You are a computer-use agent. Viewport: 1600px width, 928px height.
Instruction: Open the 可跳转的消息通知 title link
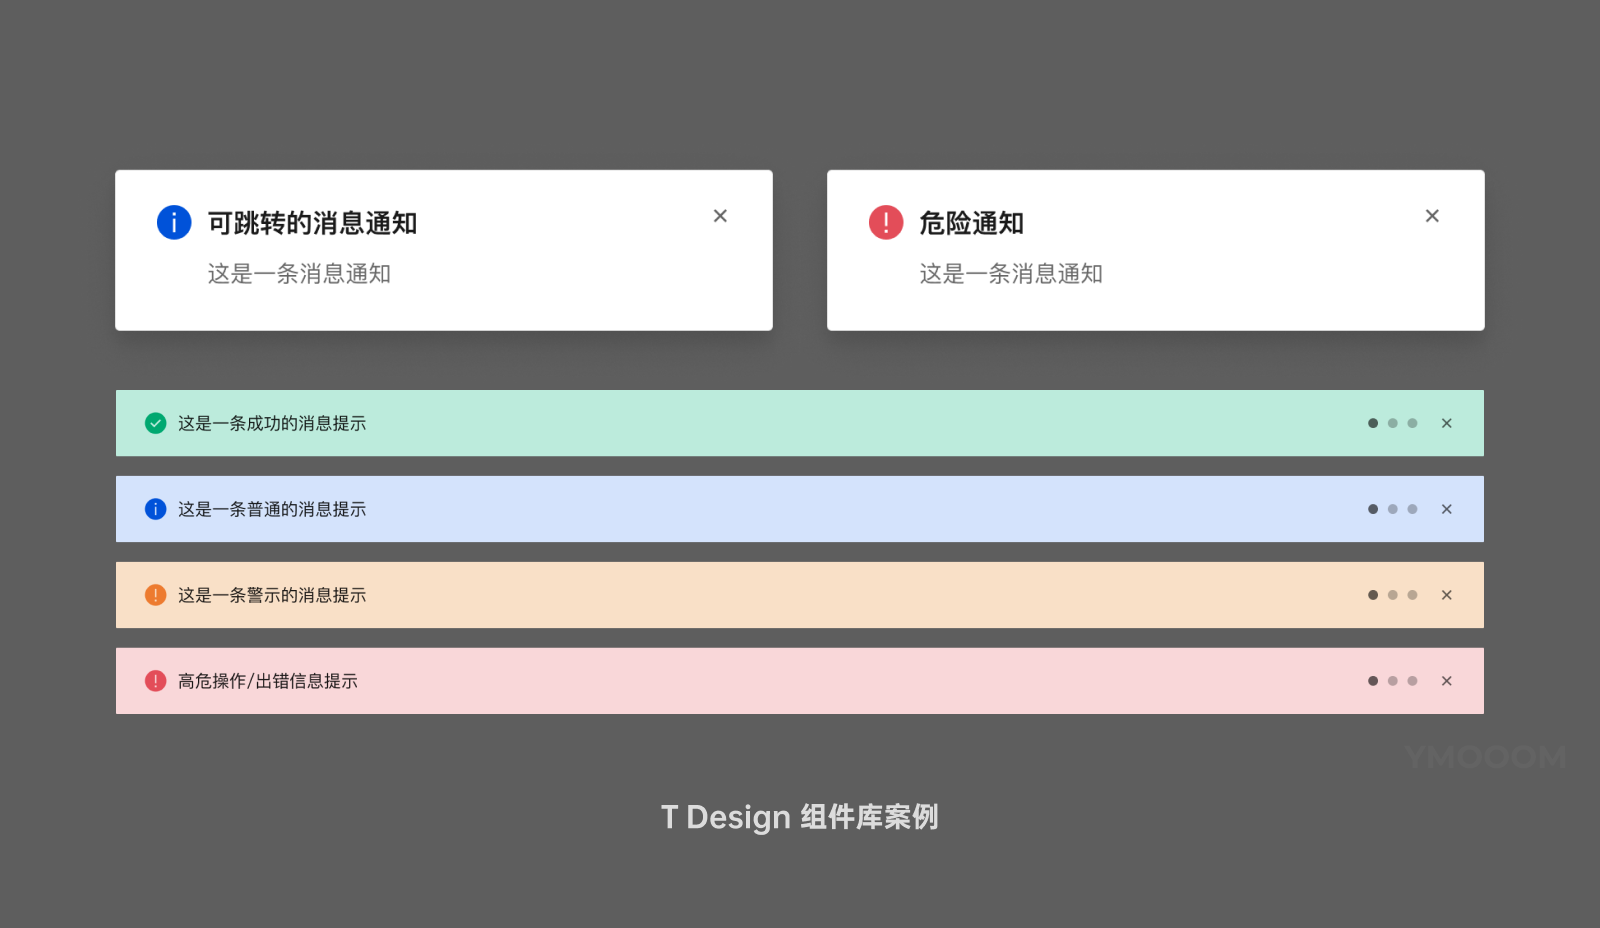311,223
